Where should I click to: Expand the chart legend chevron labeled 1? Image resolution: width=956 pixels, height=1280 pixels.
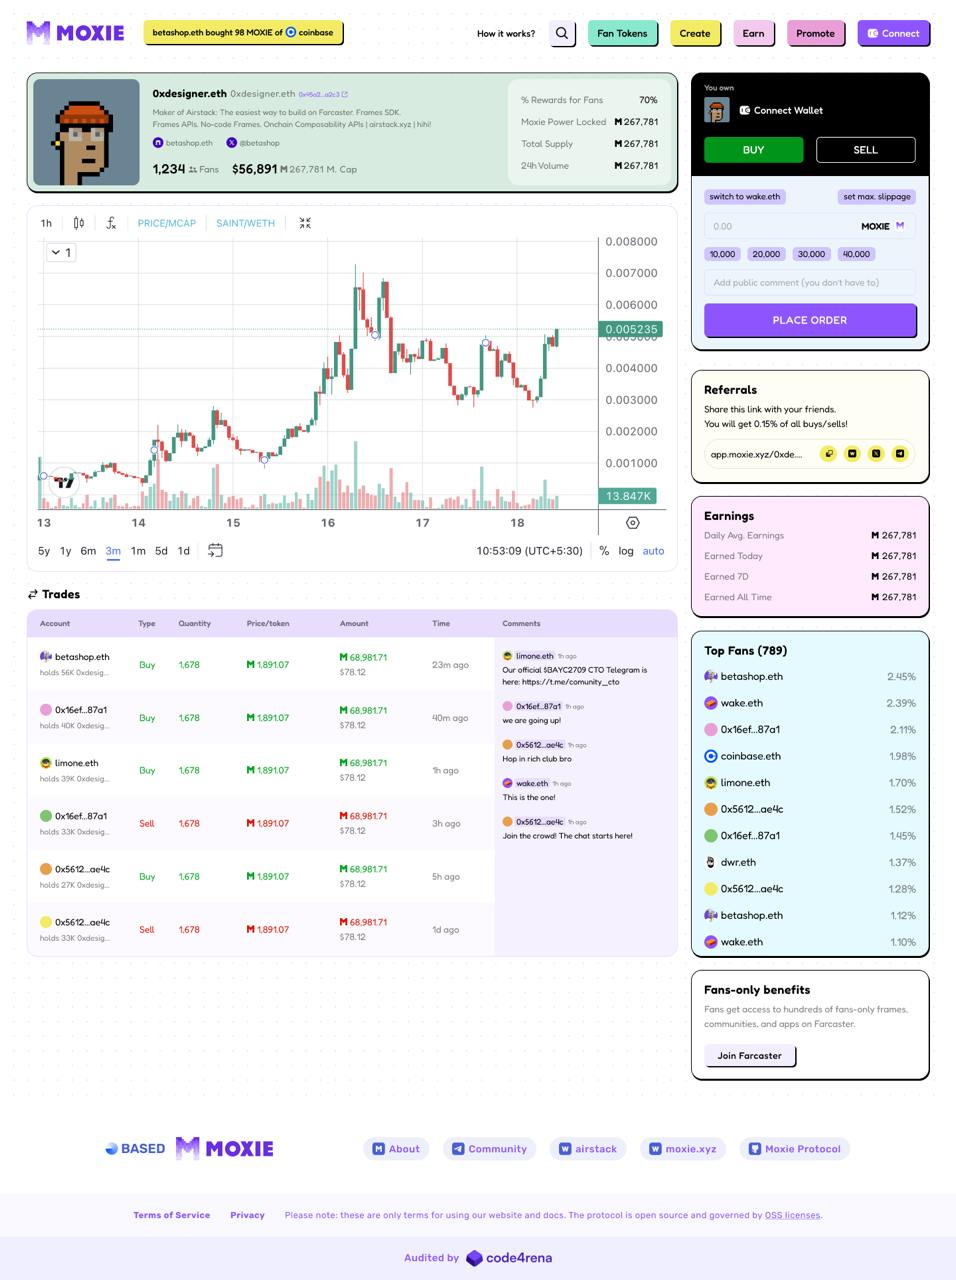tap(61, 253)
